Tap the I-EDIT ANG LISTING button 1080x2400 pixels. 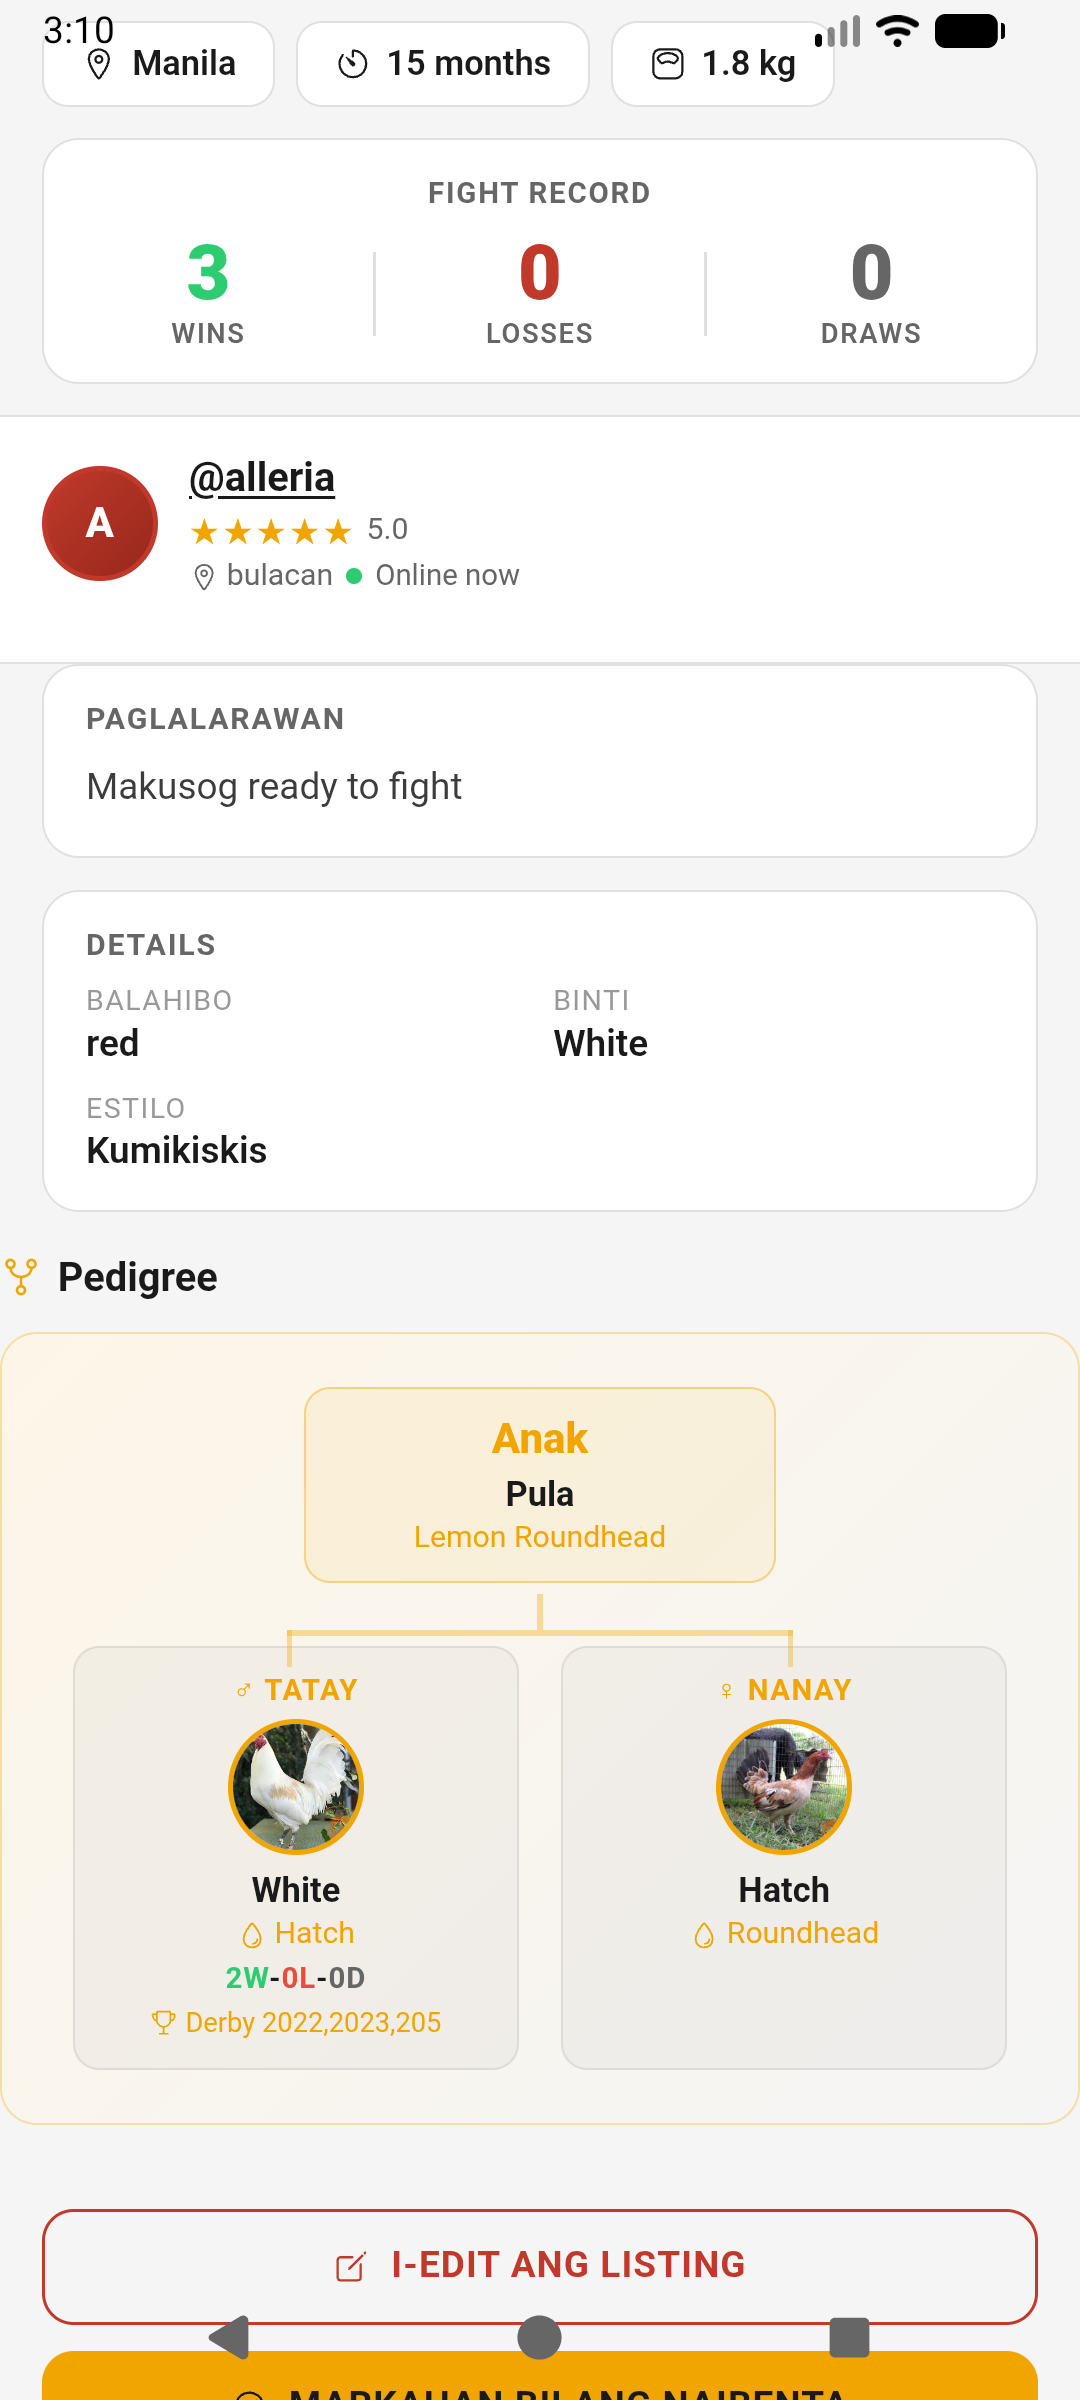click(540, 2267)
